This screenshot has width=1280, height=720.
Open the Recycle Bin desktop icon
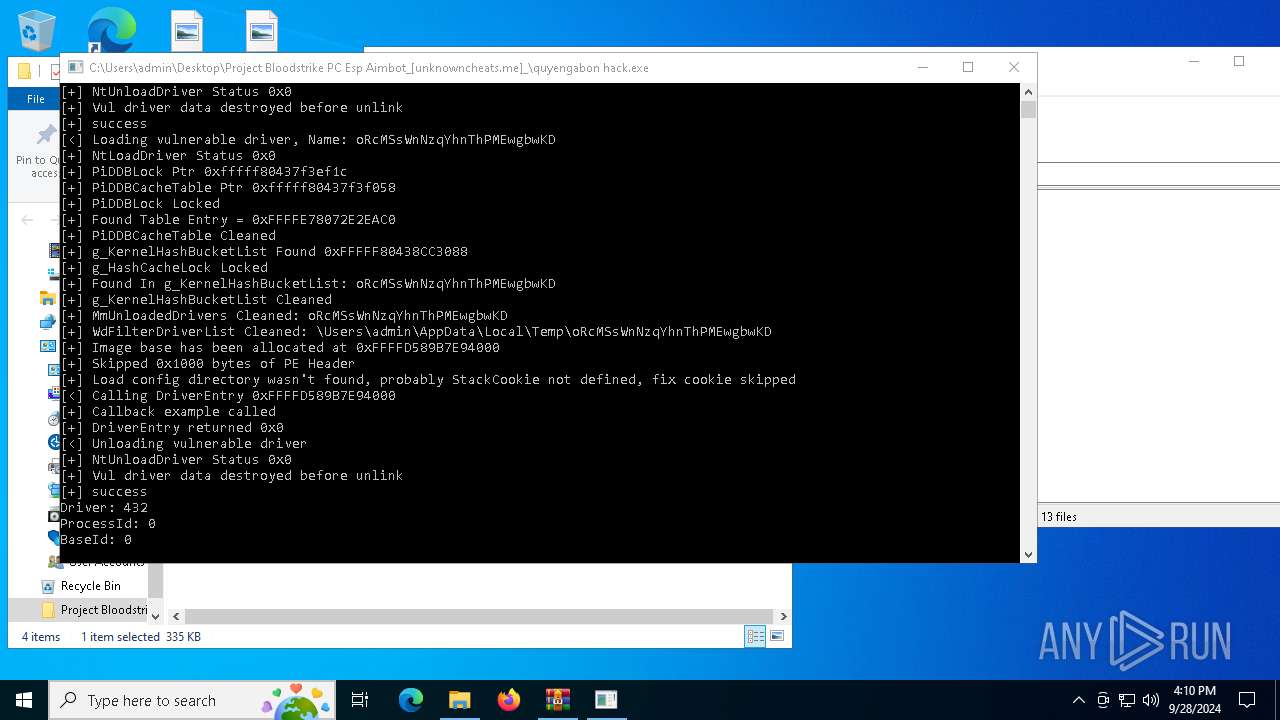pos(37,30)
